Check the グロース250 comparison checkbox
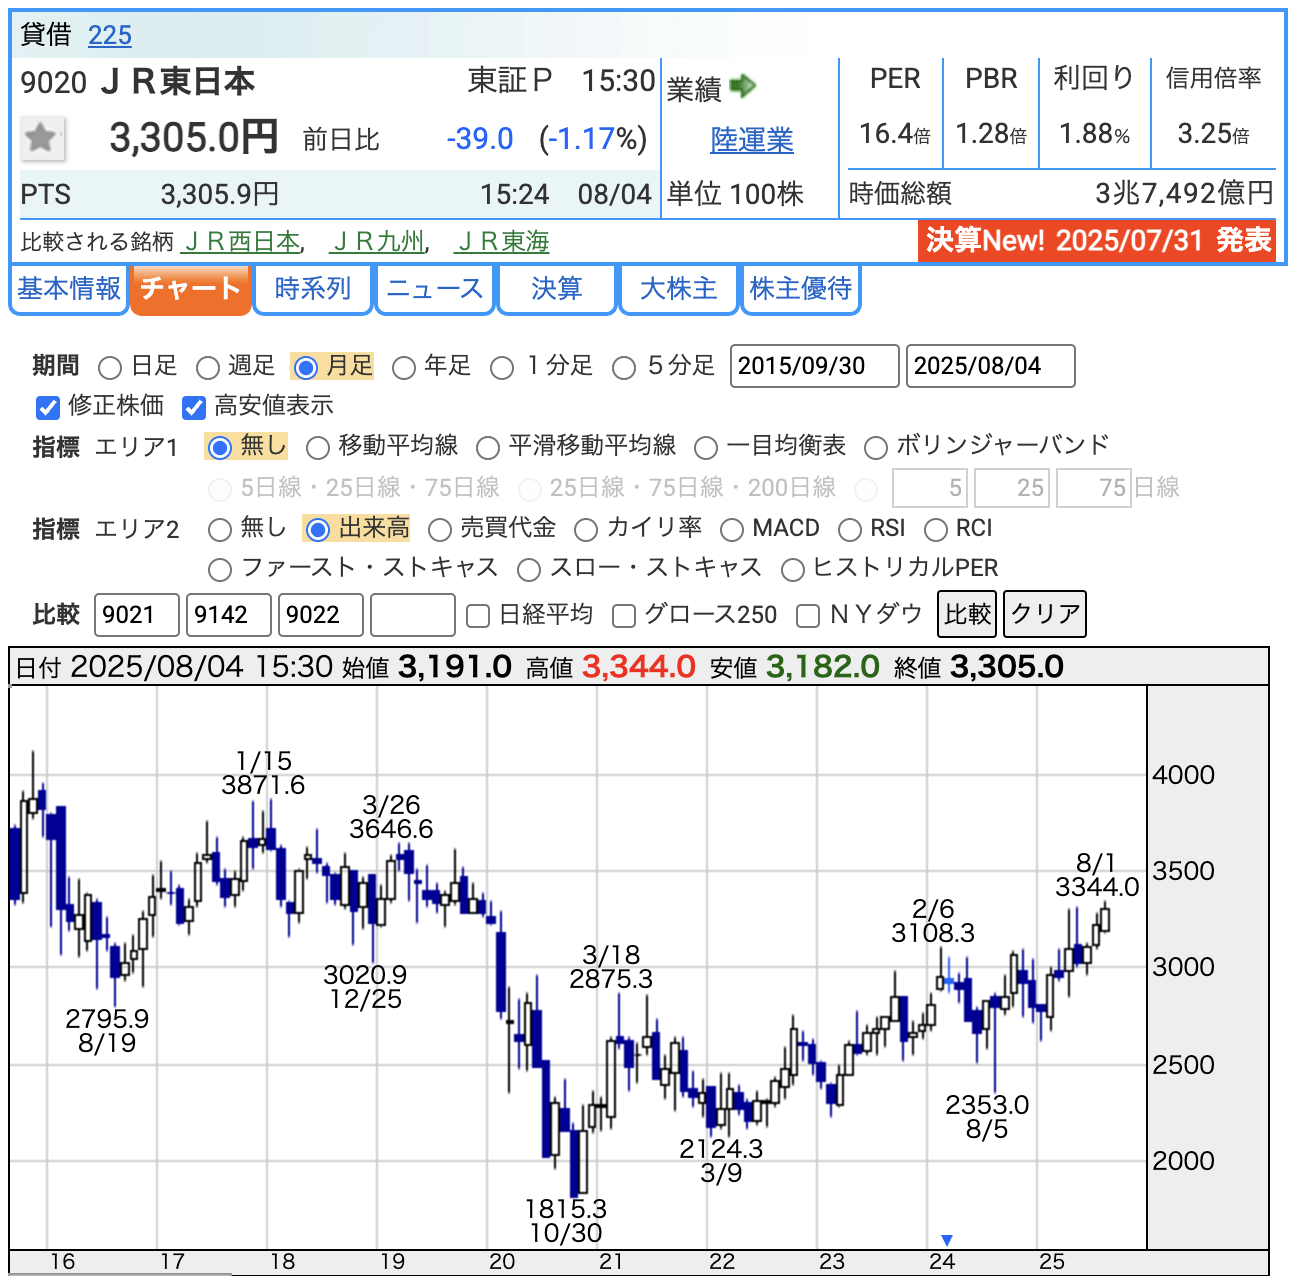The height and width of the screenshot is (1276, 1298). click(x=624, y=616)
